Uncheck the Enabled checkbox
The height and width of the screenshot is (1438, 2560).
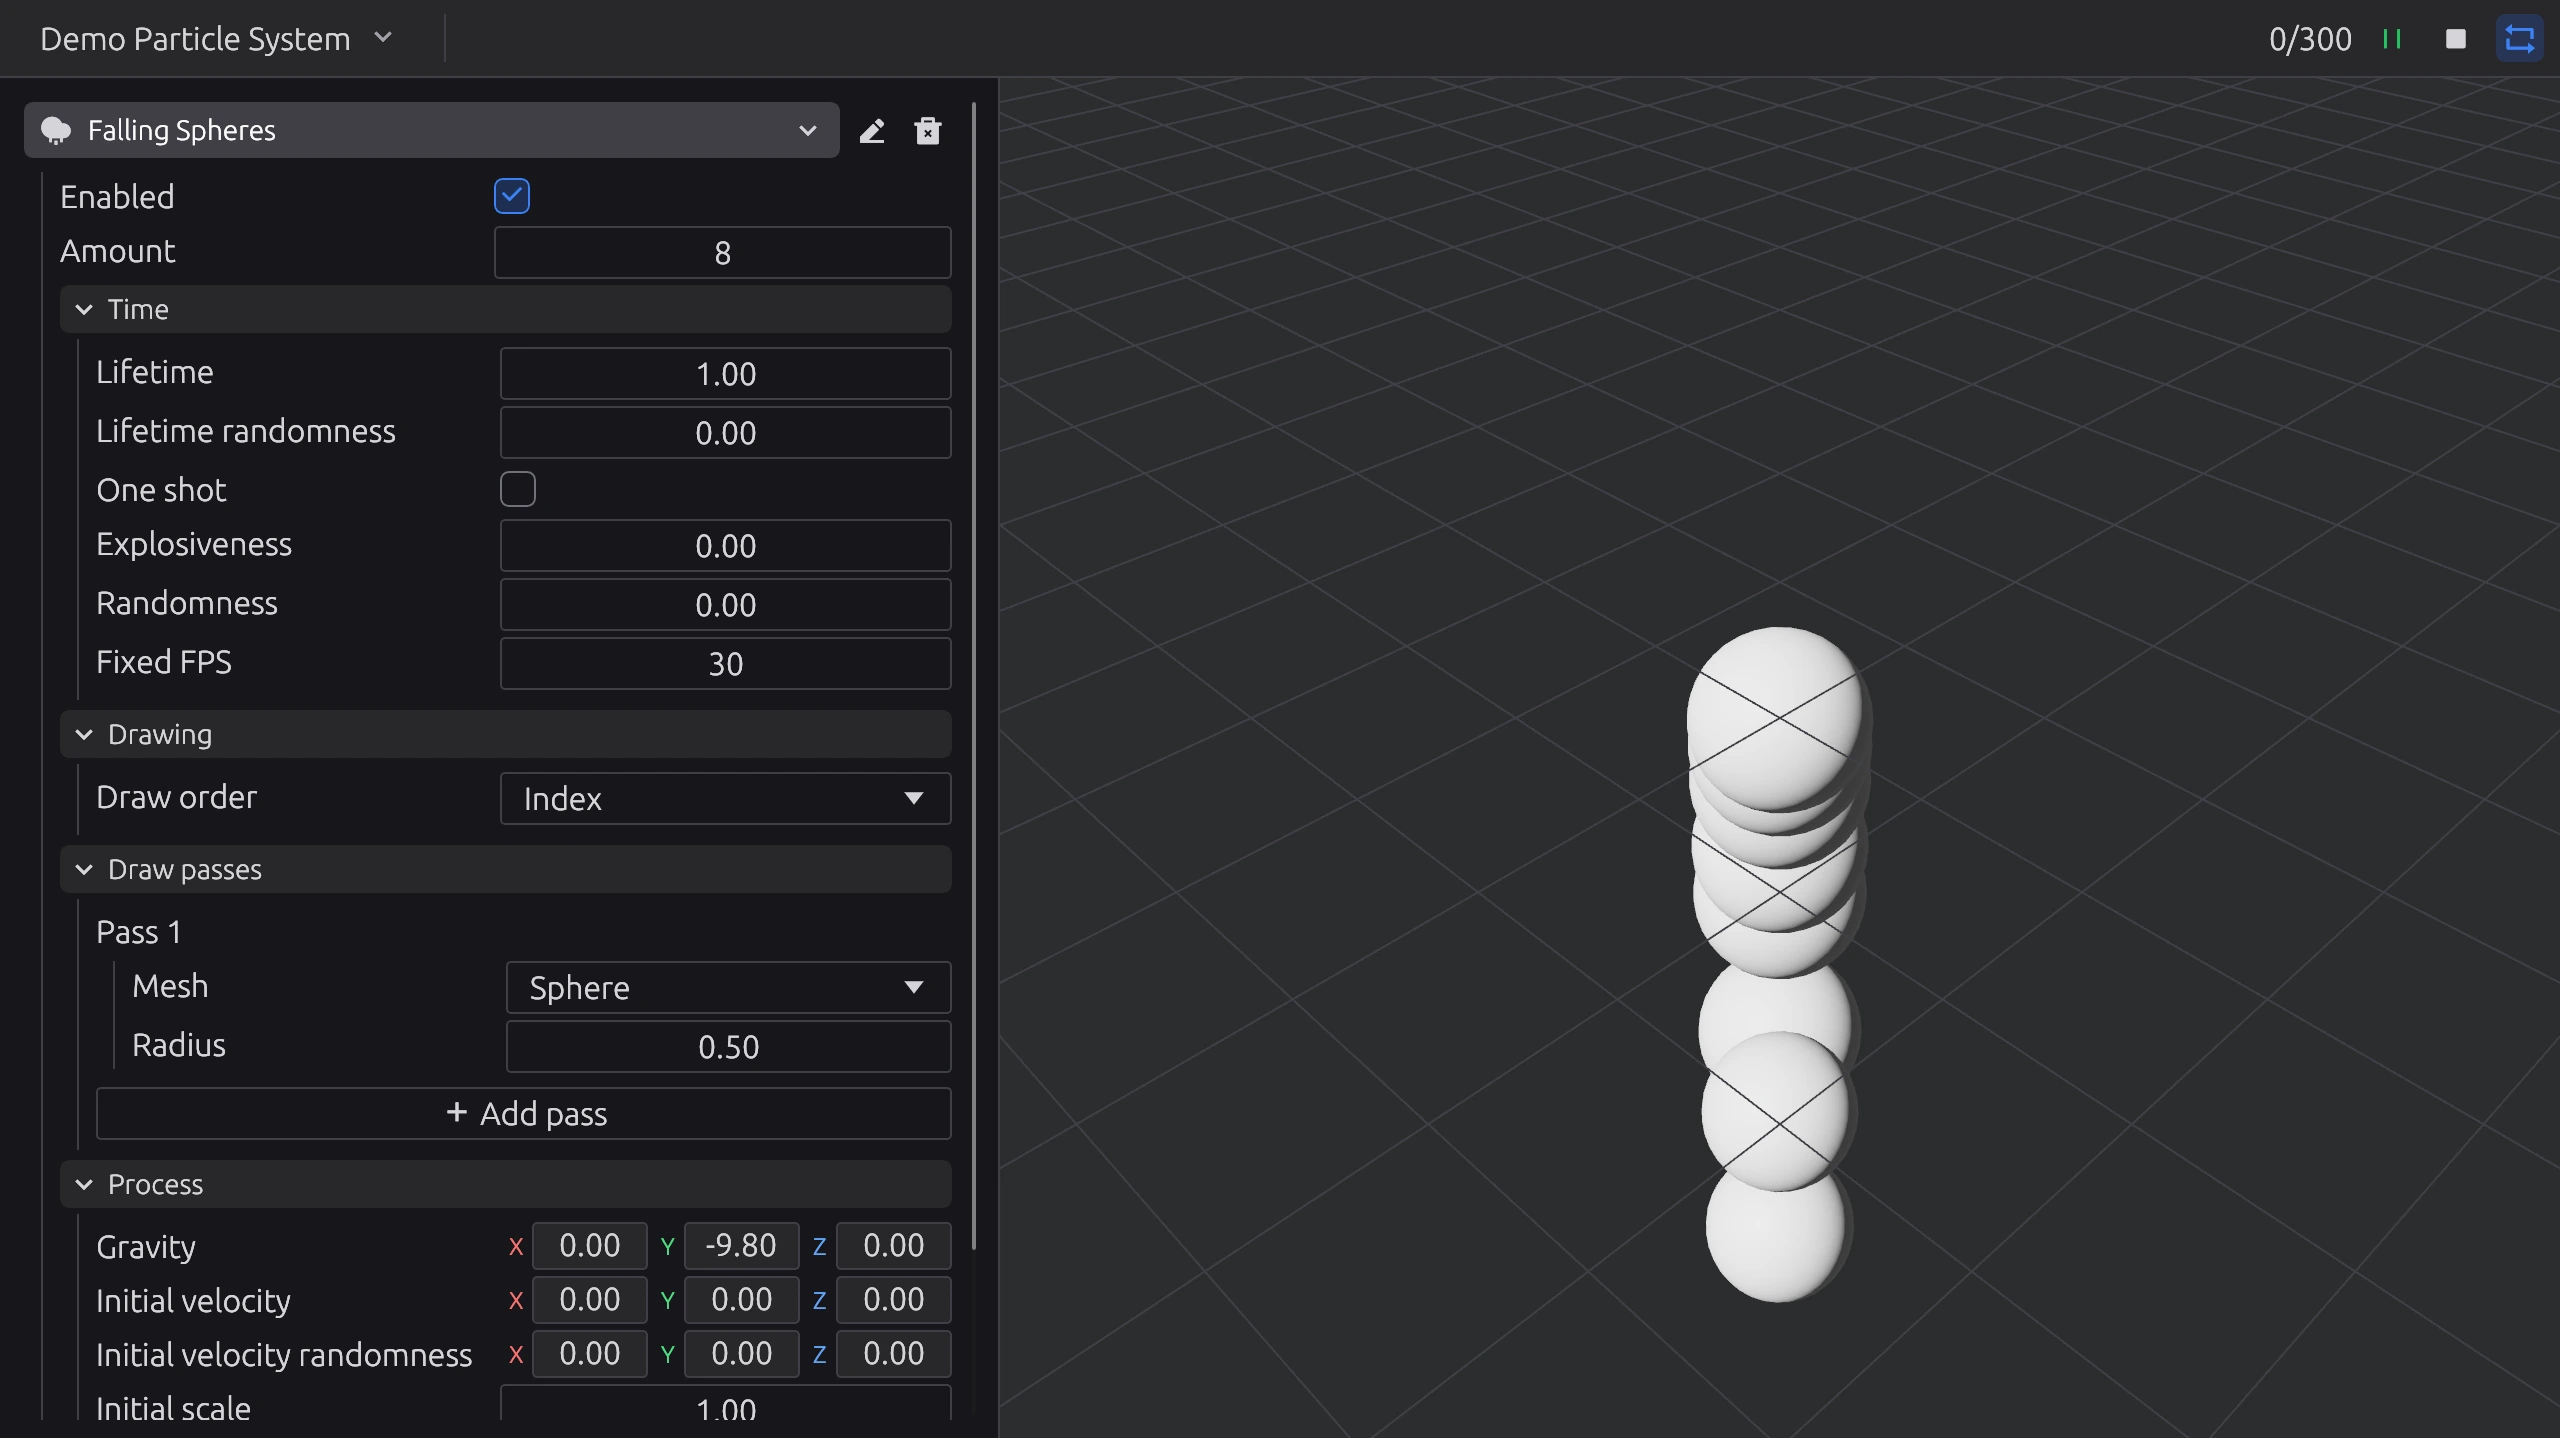point(512,196)
